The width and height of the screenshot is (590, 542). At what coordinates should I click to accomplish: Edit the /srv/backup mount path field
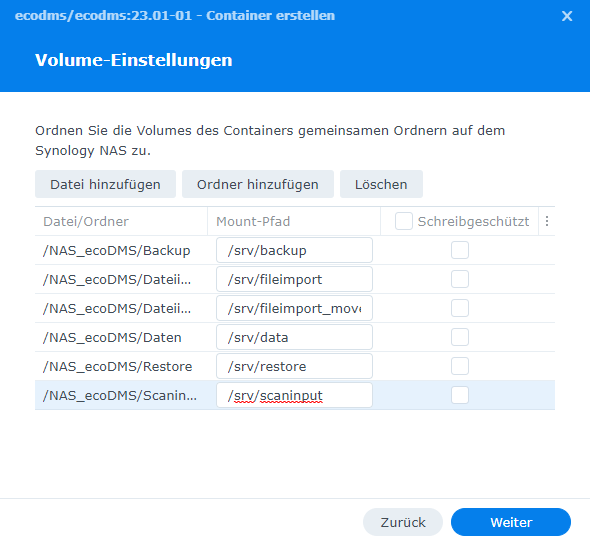tap(294, 250)
